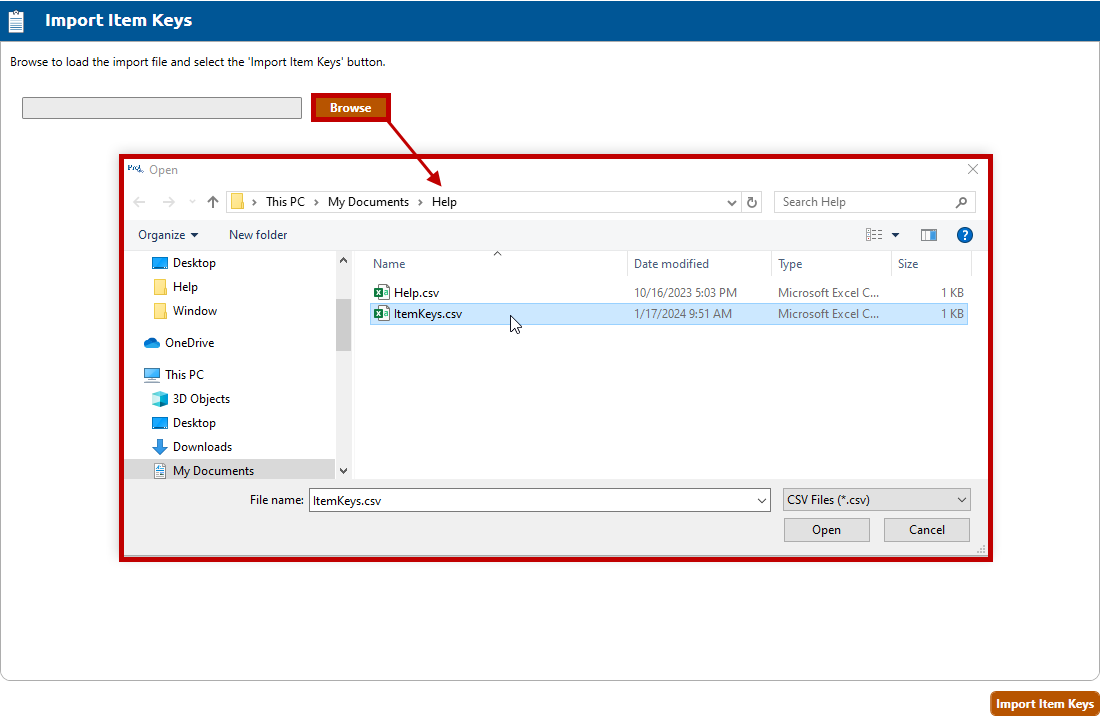Click the Import Item Keys button
This screenshot has height=721, width=1105.
click(x=1044, y=704)
